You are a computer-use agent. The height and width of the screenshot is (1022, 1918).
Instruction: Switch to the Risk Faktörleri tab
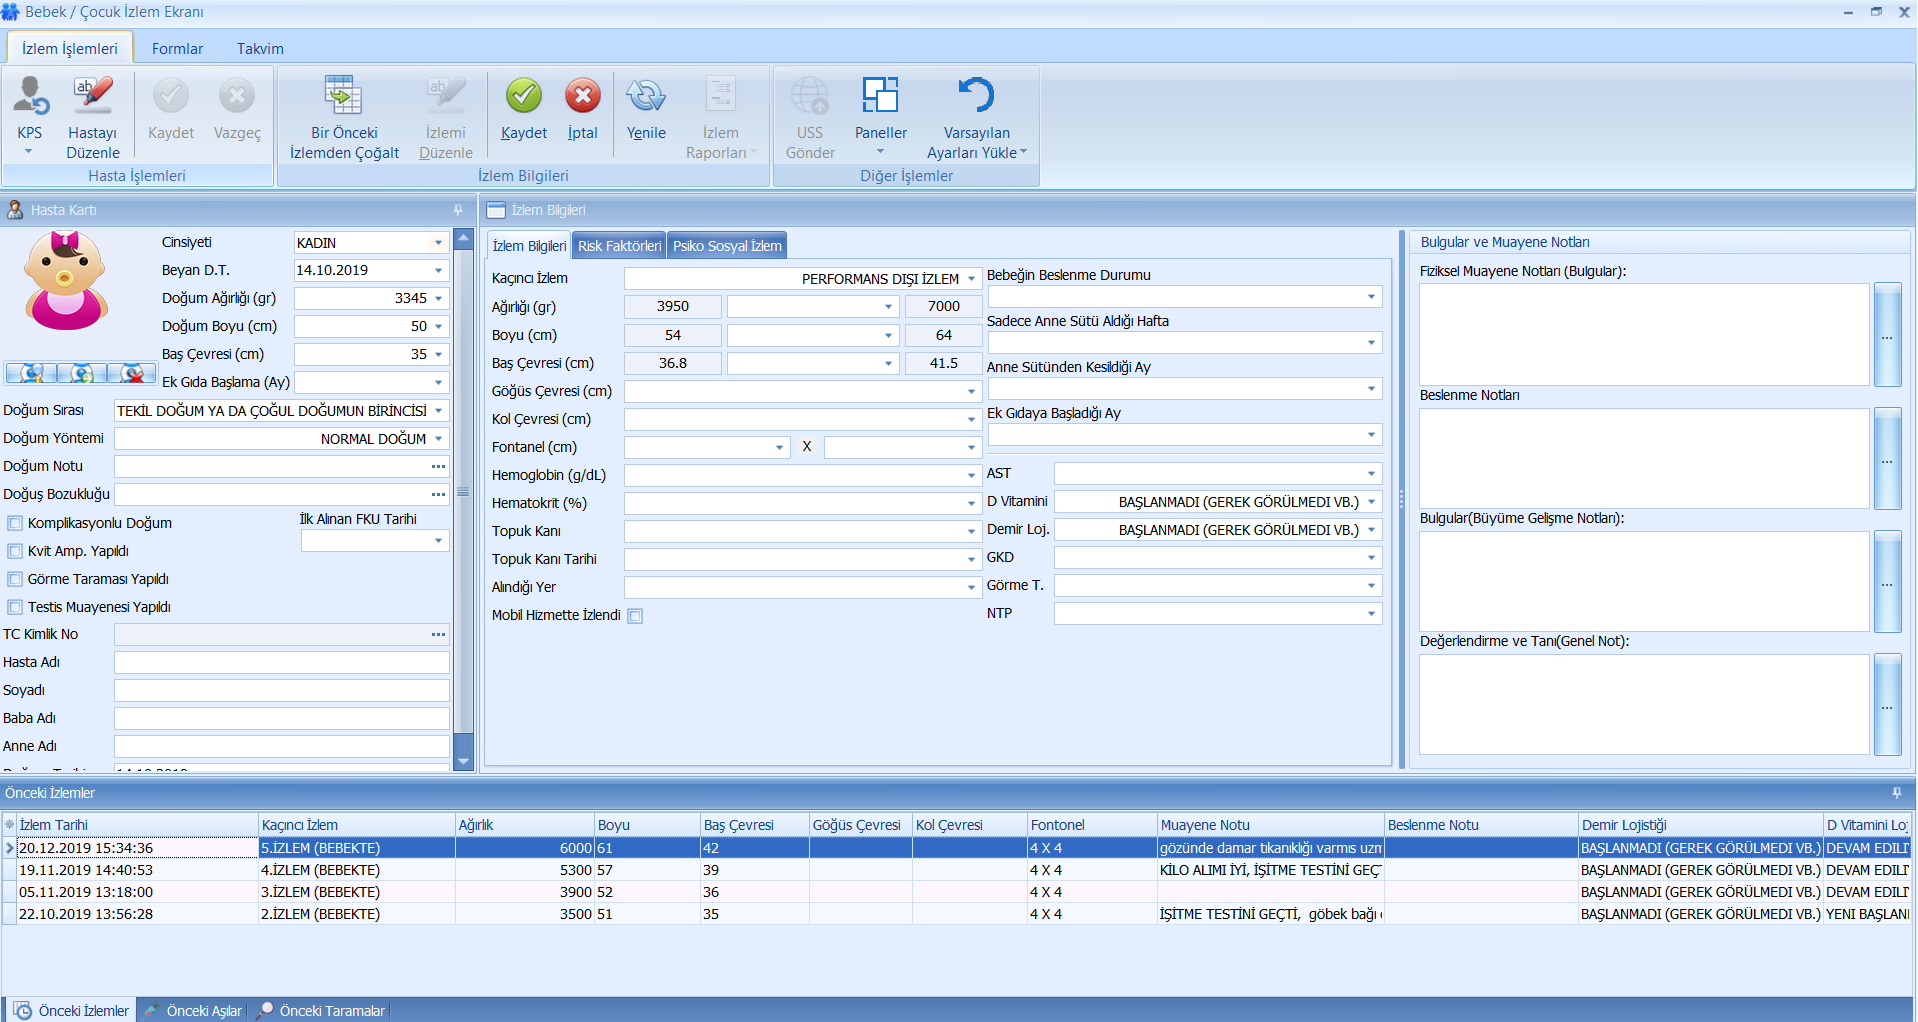(619, 246)
